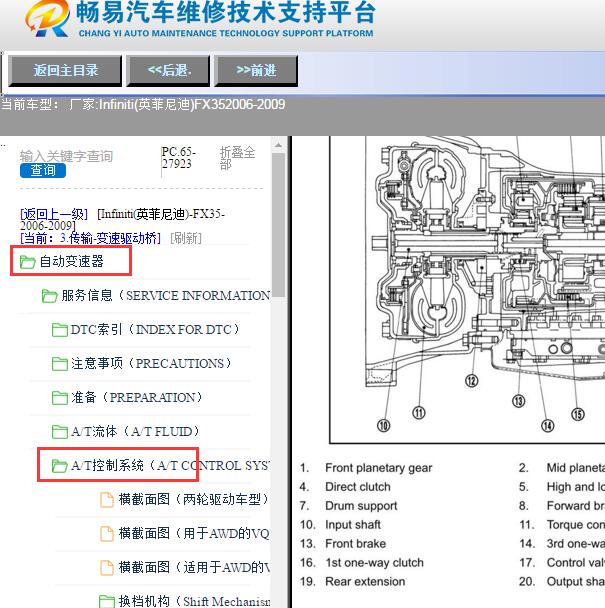Screen dimensions: 605x608
Task: Click callout number 15 in diagram
Action: 577,414
